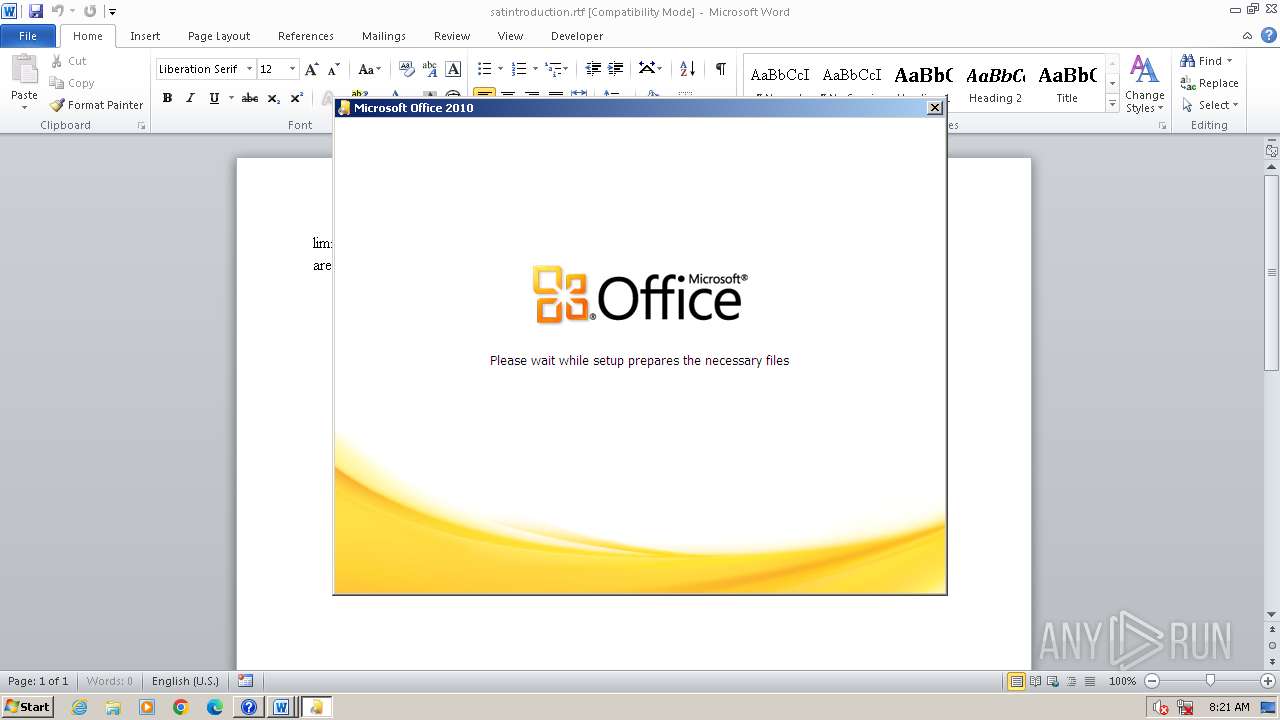Click the Undo arrow in Word's title bar
The image size is (1280, 720).
pyautogui.click(x=57, y=11)
